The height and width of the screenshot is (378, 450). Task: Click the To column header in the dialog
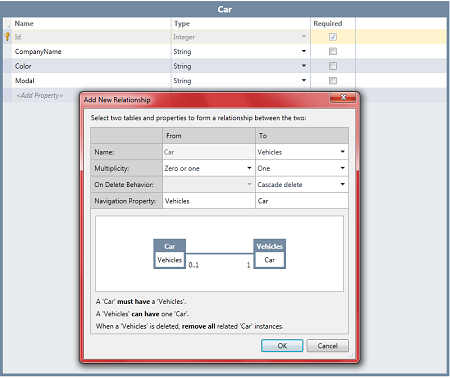click(302, 136)
